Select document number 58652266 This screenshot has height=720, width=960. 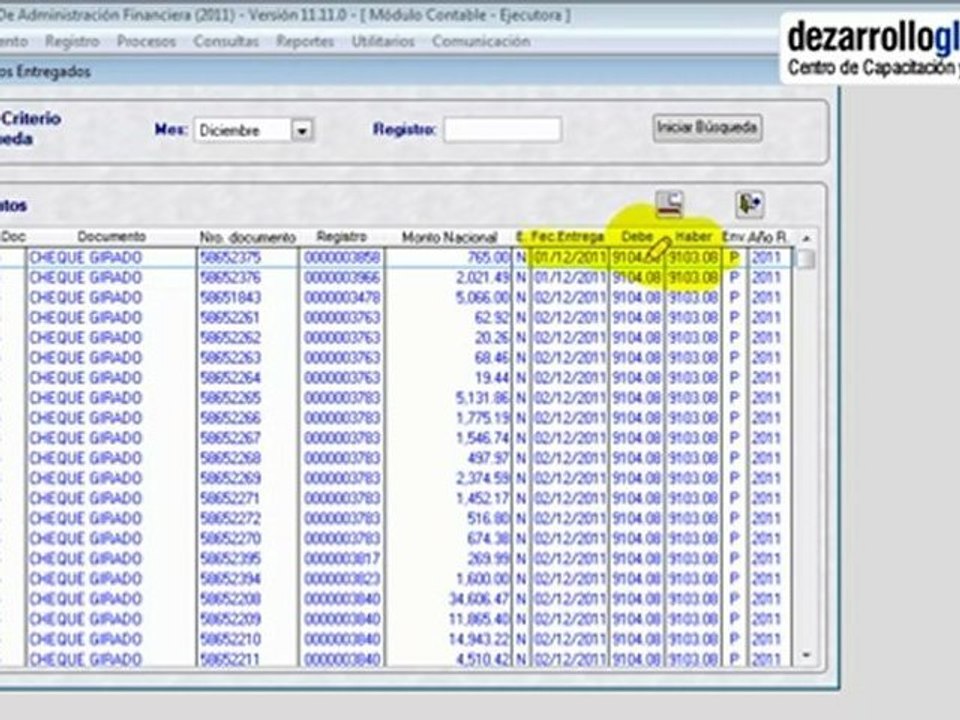point(230,419)
